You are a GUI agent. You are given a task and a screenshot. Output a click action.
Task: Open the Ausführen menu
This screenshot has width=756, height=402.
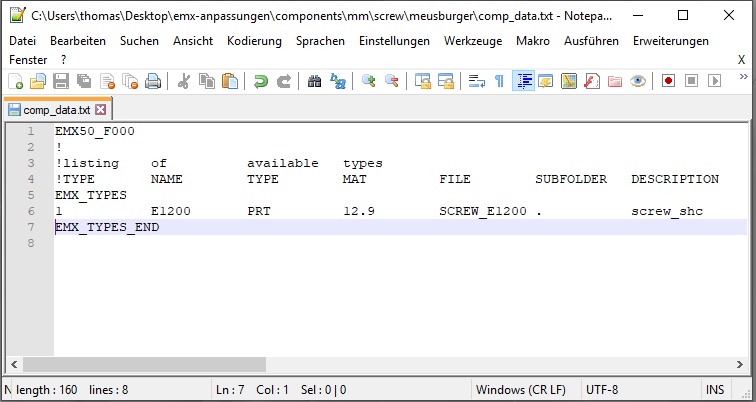point(591,41)
